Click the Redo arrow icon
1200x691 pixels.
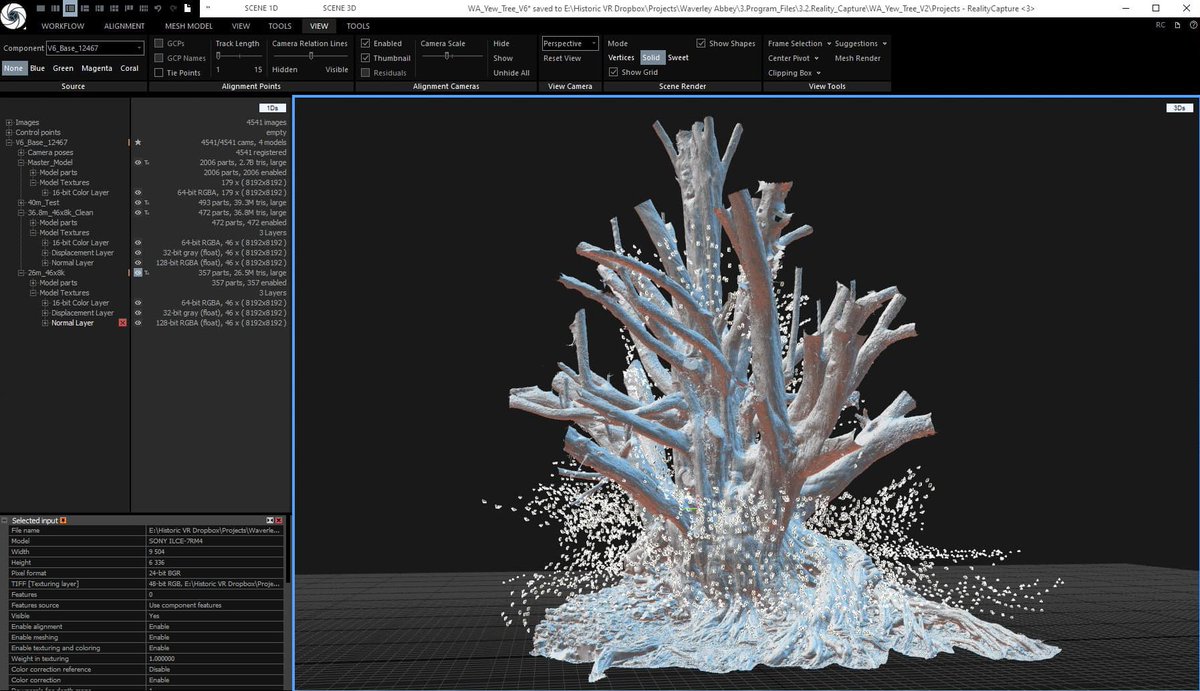pyautogui.click(x=173, y=9)
